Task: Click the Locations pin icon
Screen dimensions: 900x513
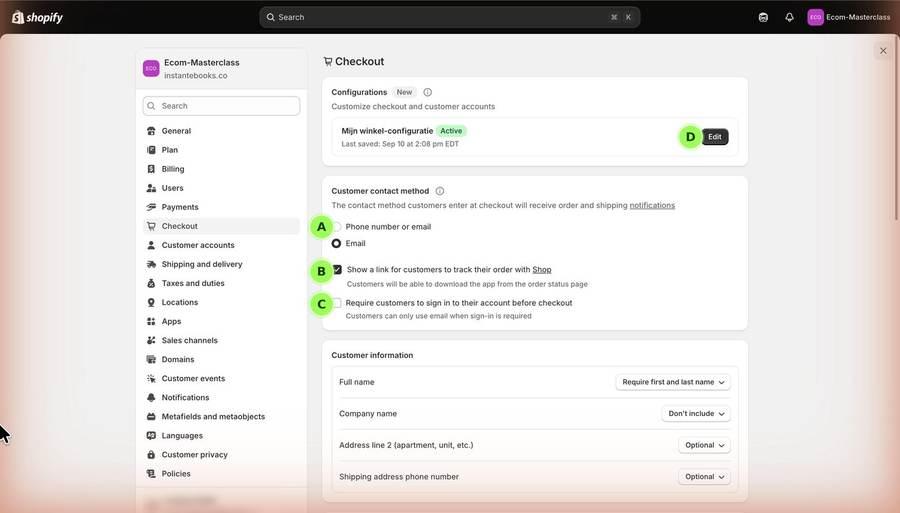Action: click(151, 302)
